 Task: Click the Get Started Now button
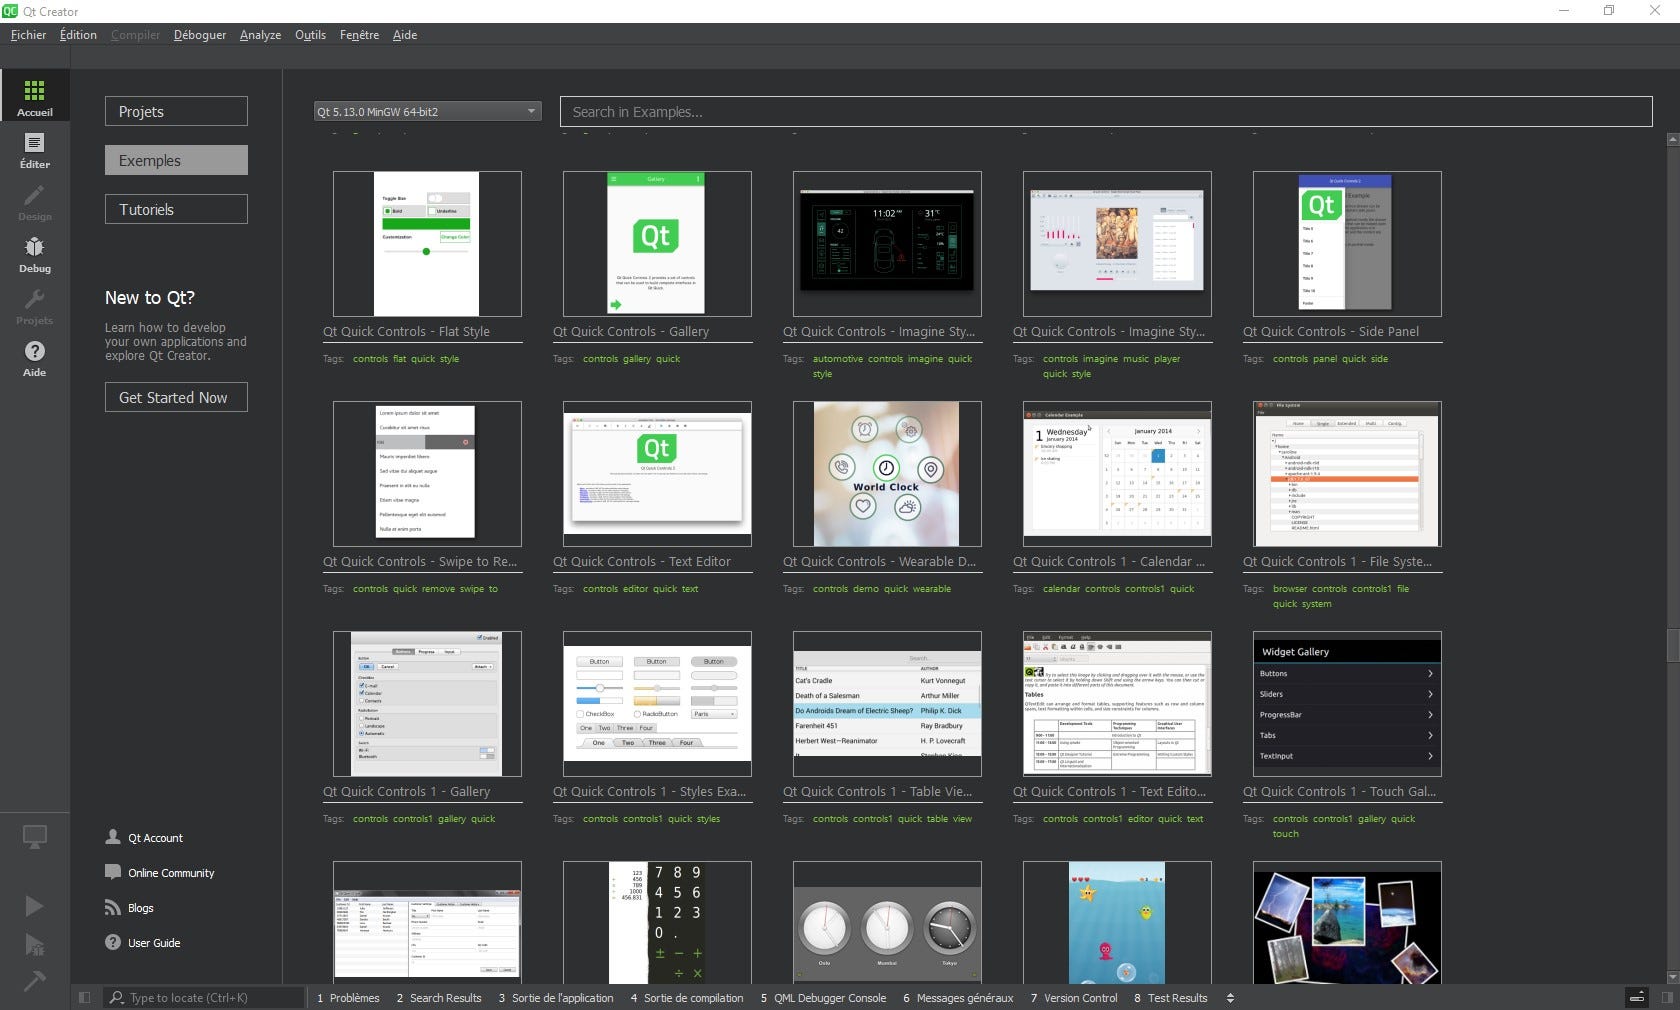[x=176, y=397]
